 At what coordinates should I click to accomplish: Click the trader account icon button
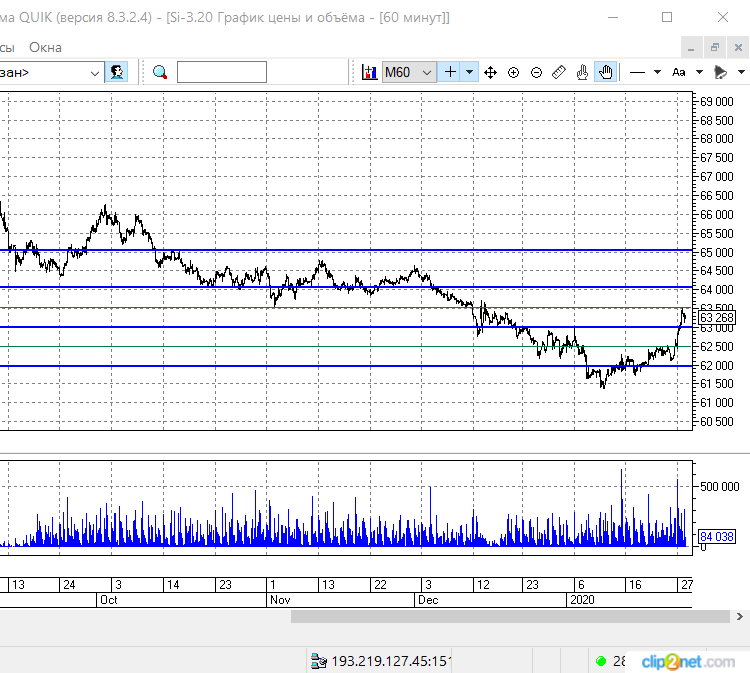click(x=116, y=72)
